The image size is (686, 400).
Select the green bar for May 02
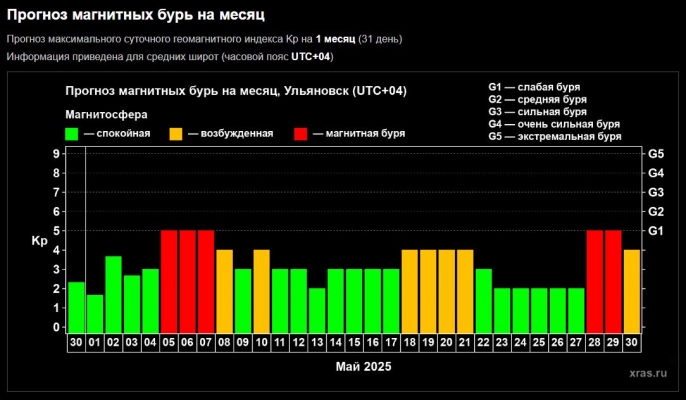pyautogui.click(x=114, y=294)
